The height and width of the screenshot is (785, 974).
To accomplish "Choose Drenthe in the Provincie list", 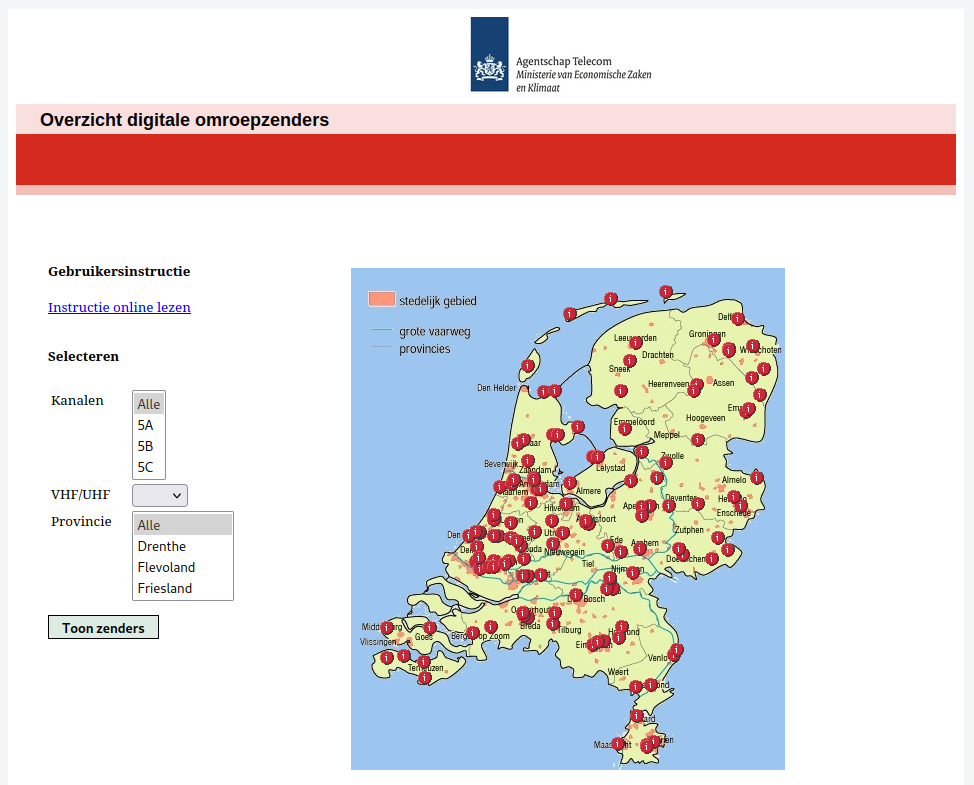I will point(162,546).
